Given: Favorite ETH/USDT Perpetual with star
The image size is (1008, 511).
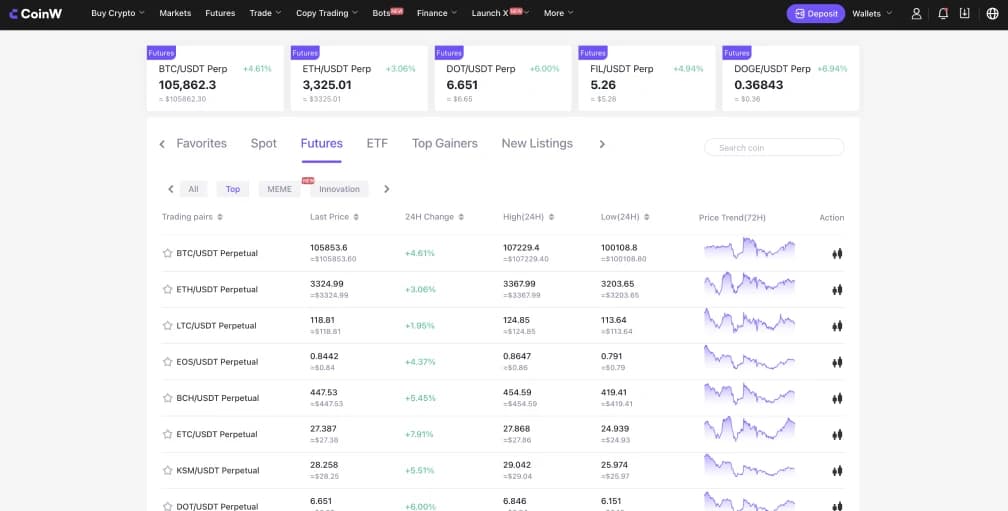Looking at the screenshot, I should tap(167, 289).
